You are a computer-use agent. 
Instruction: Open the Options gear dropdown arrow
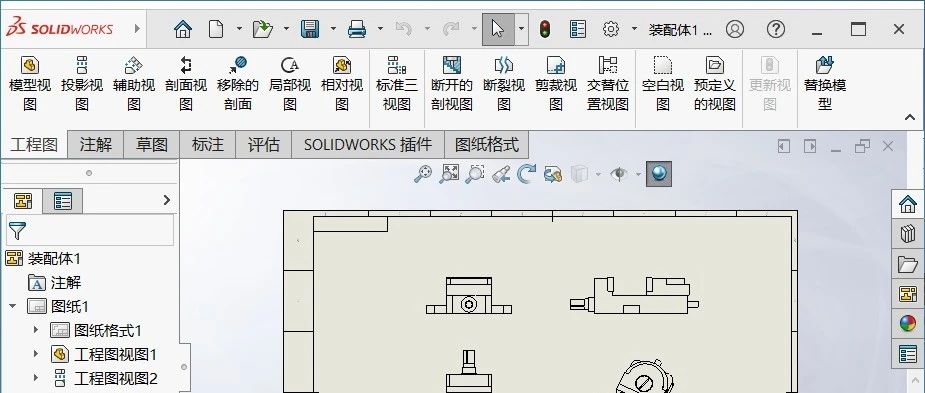634,28
